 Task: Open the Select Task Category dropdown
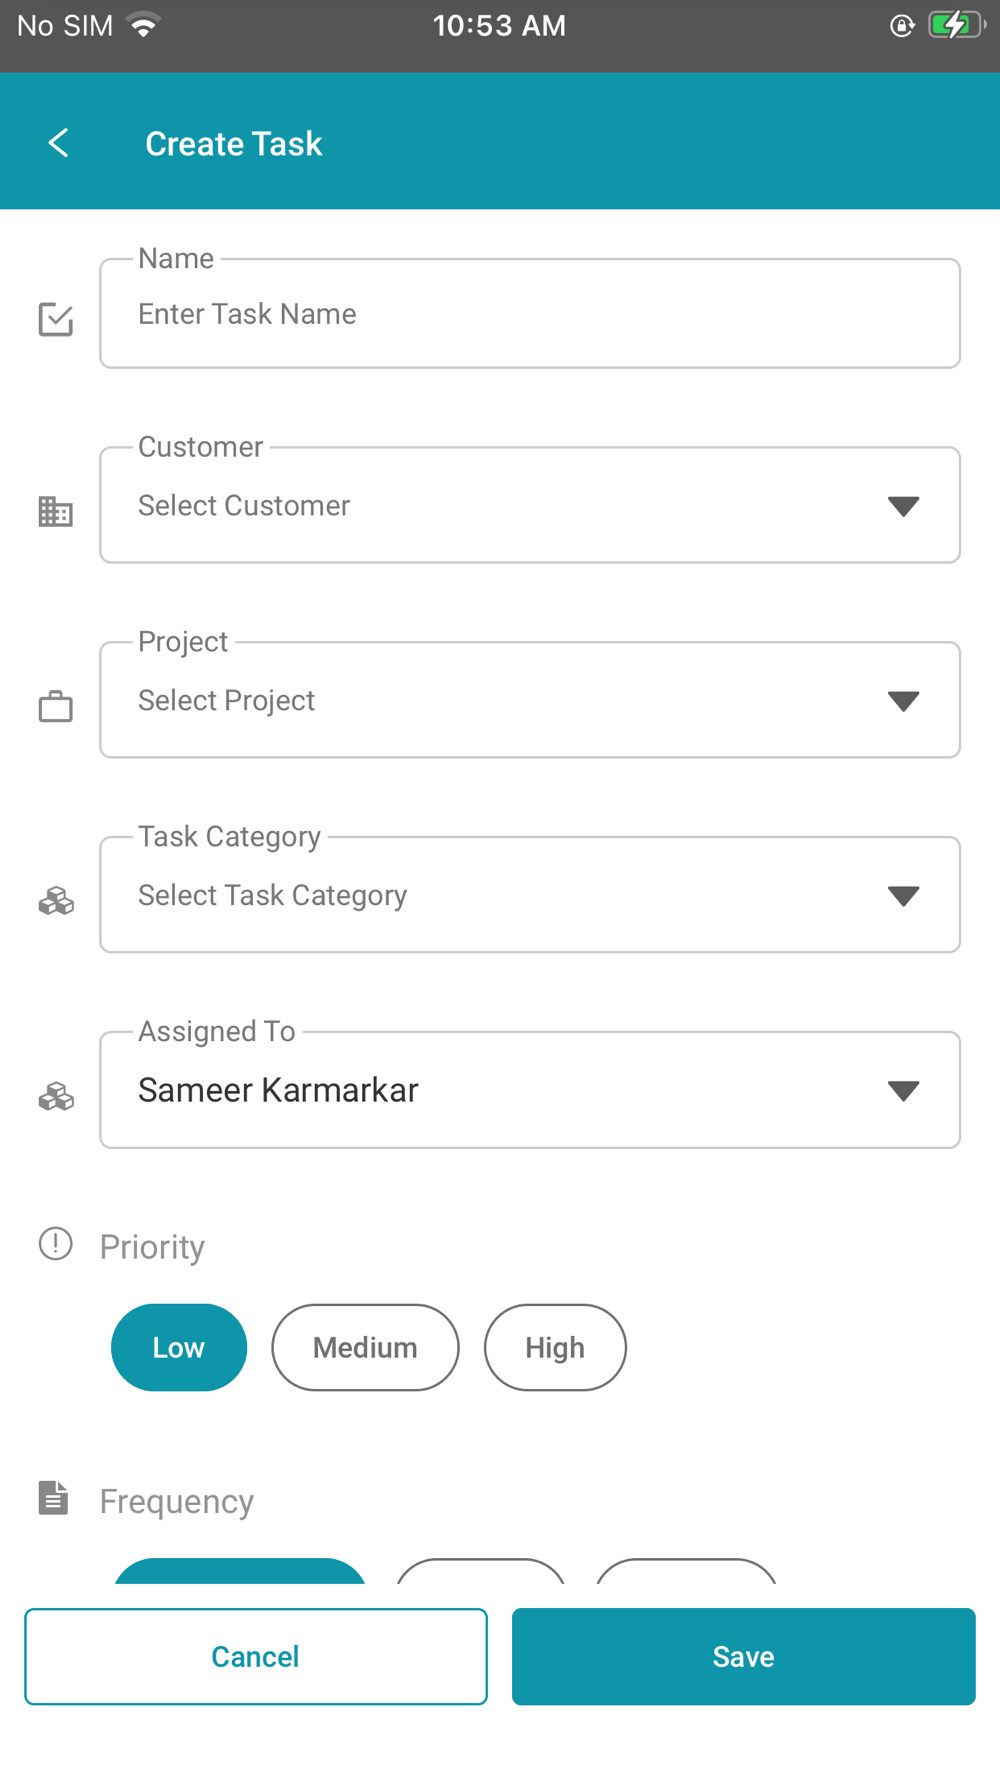[x=530, y=896]
